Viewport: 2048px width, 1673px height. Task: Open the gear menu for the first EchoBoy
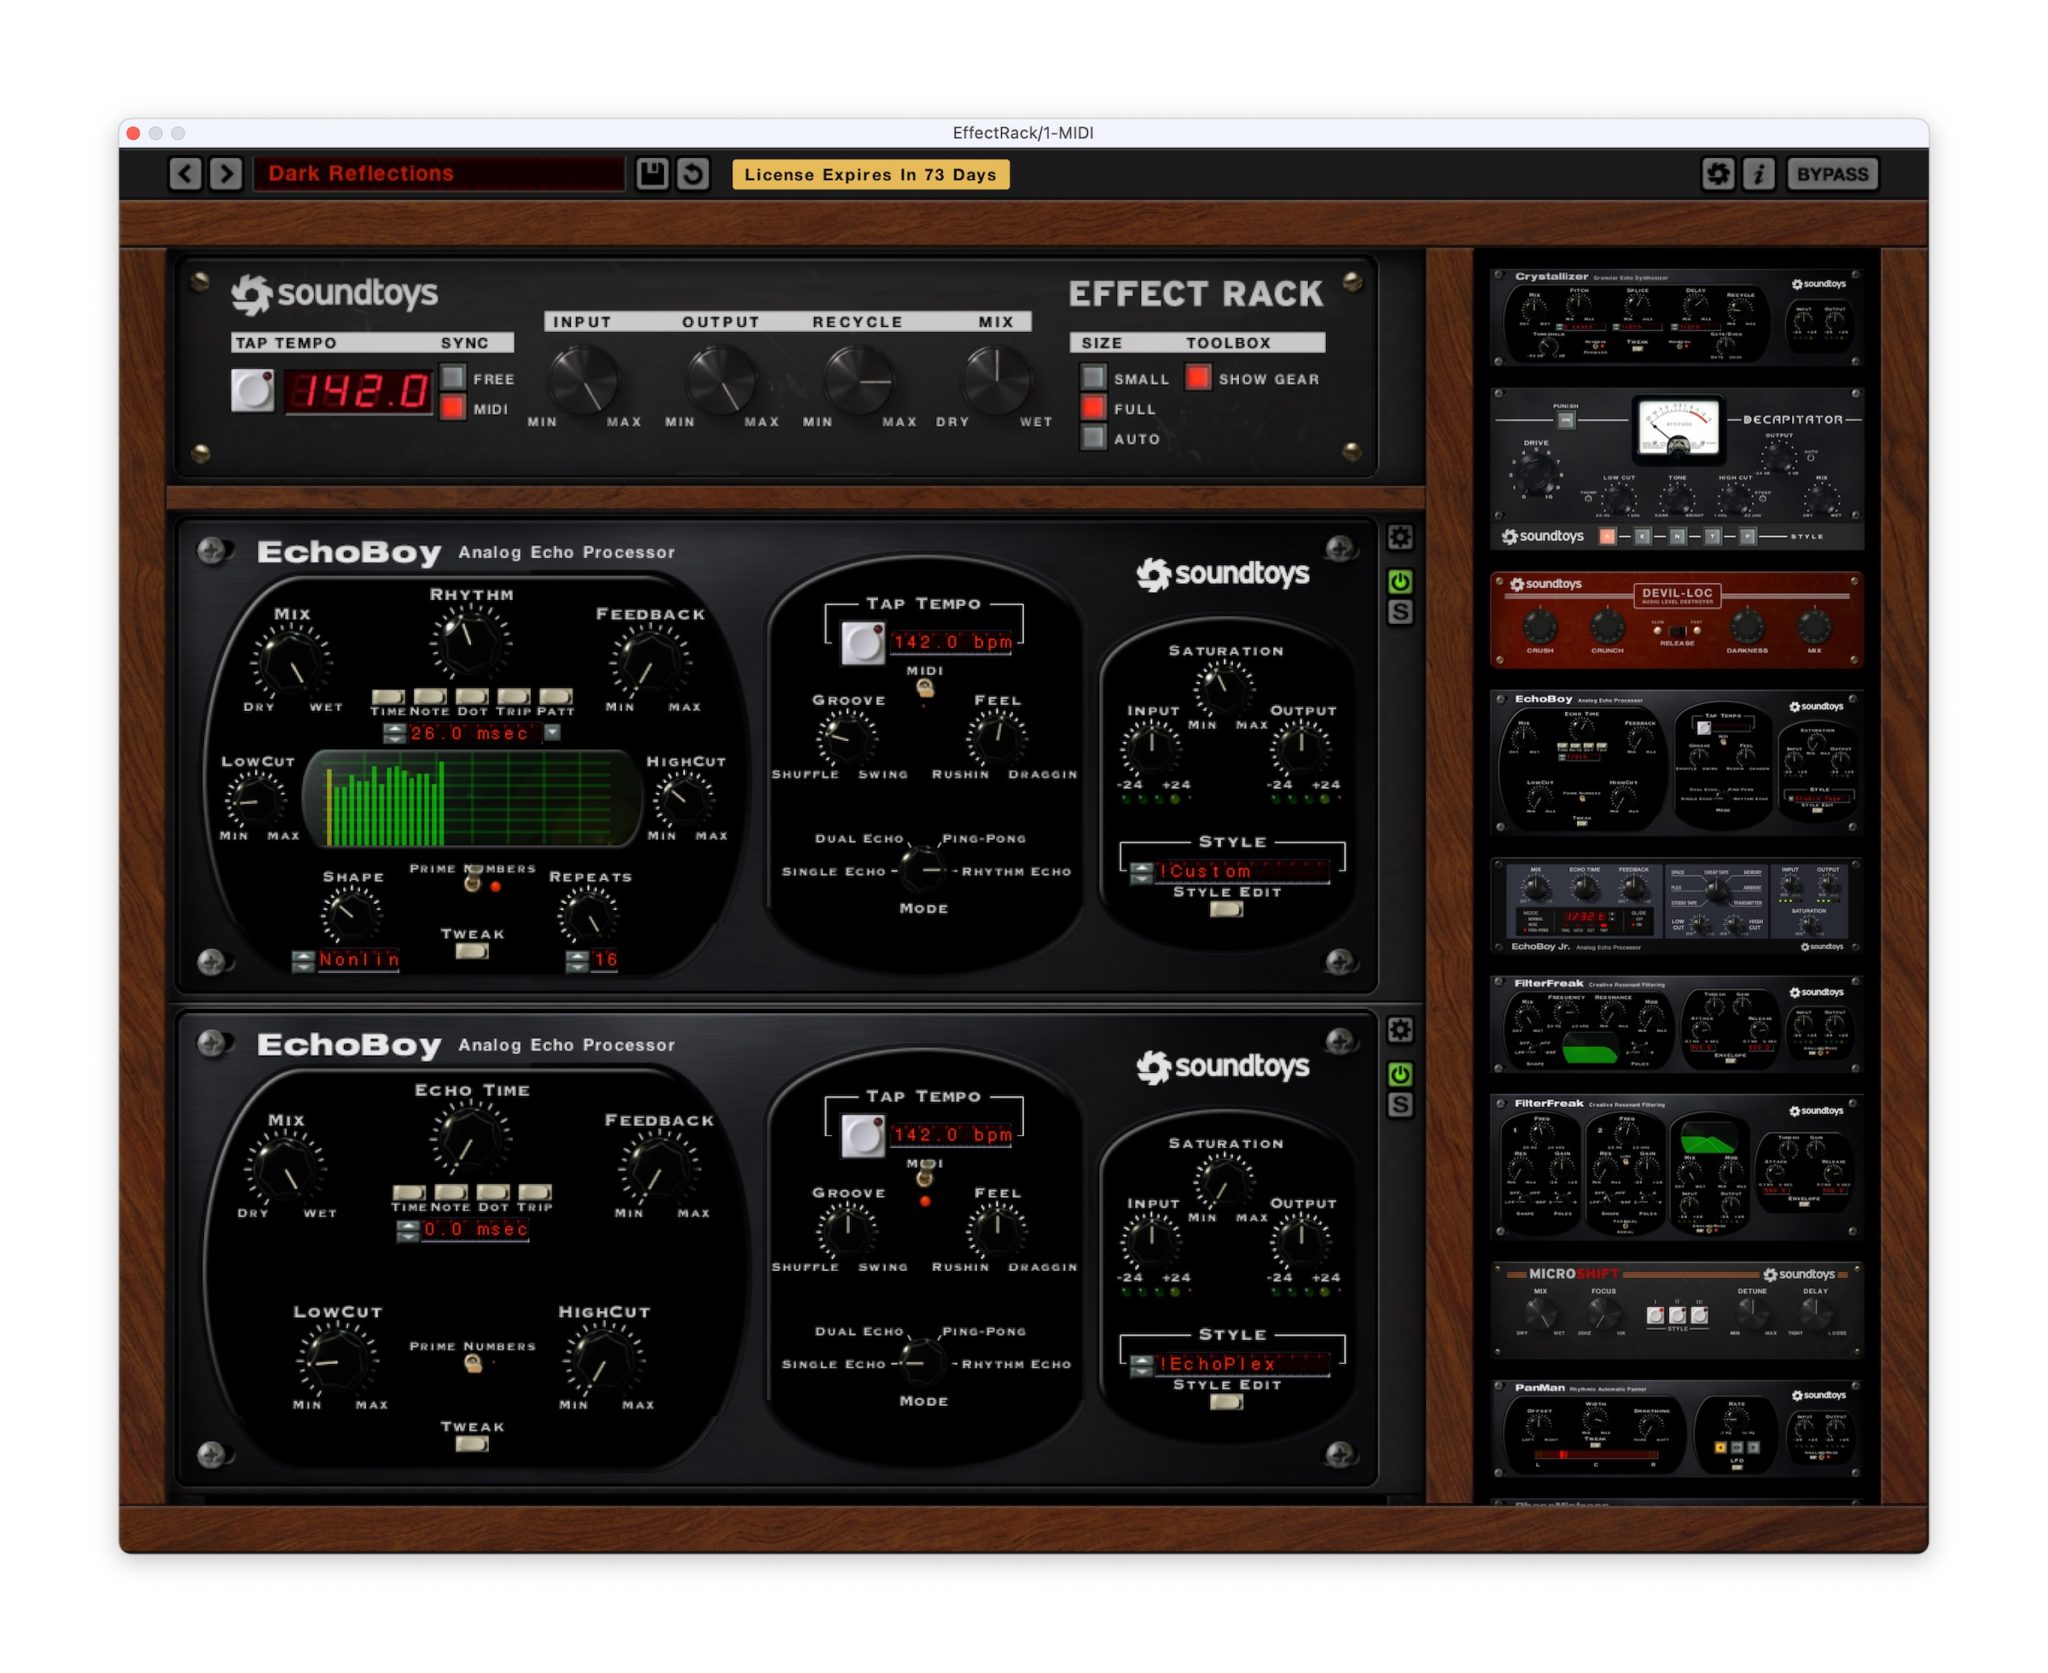[x=1400, y=538]
